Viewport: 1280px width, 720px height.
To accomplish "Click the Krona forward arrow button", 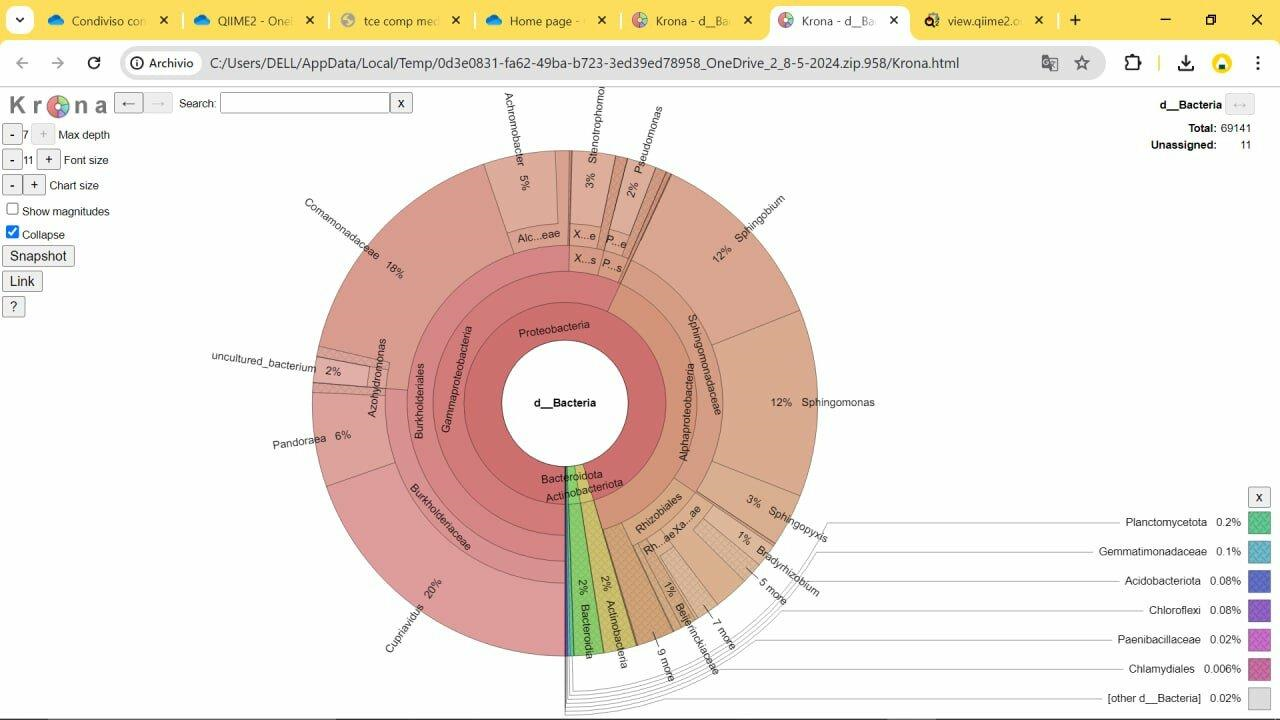I will point(158,103).
